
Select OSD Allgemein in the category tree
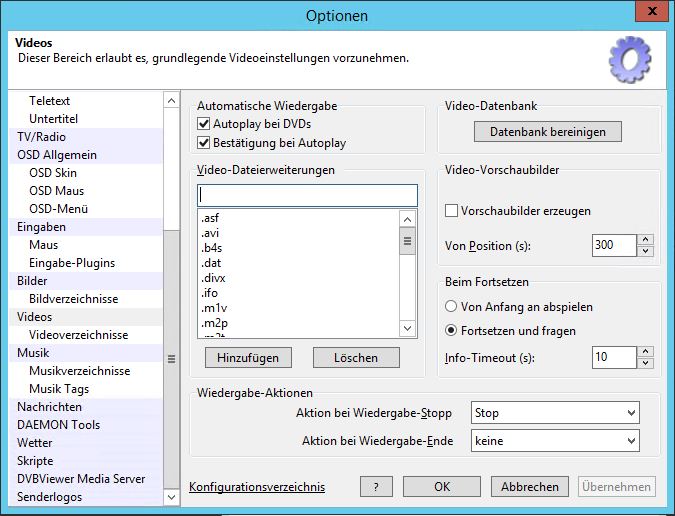tap(56, 155)
